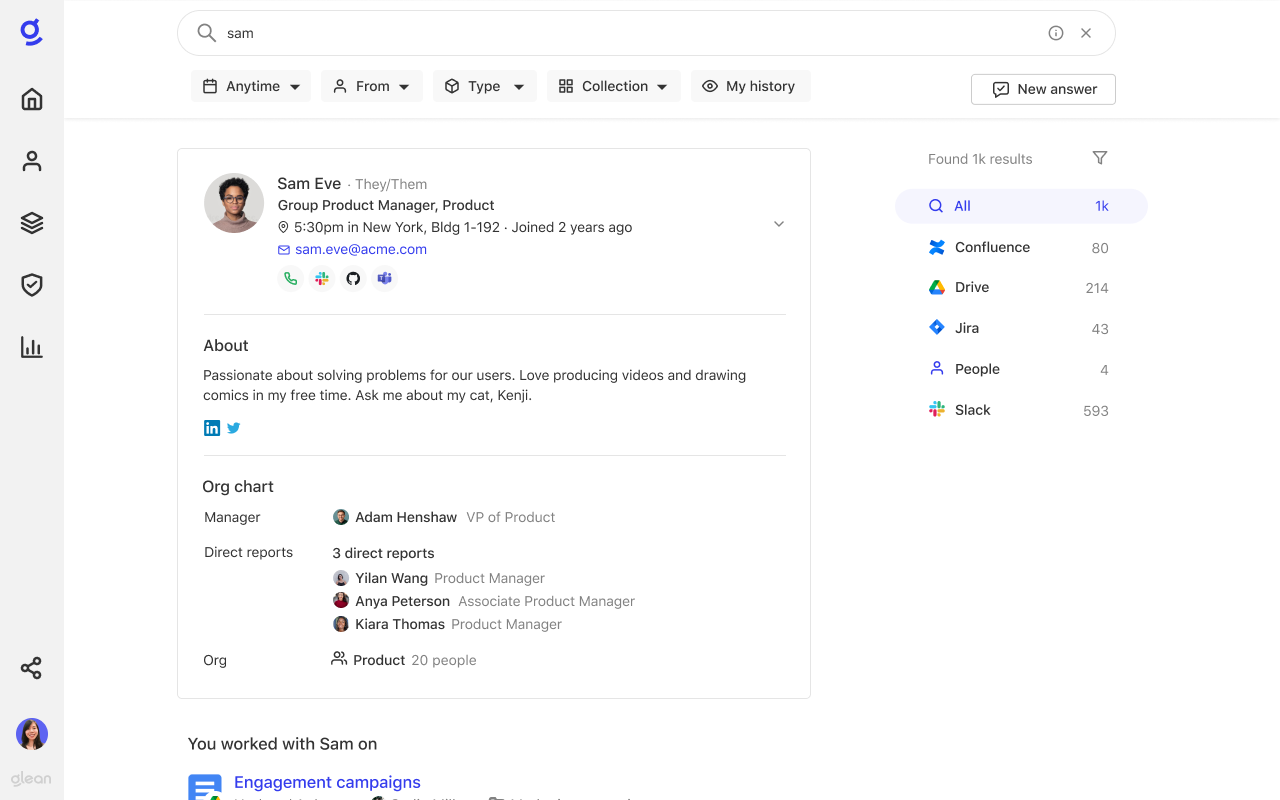1280x800 pixels.
Task: Open the shield verification icon in sidebar
Action: [x=31, y=285]
